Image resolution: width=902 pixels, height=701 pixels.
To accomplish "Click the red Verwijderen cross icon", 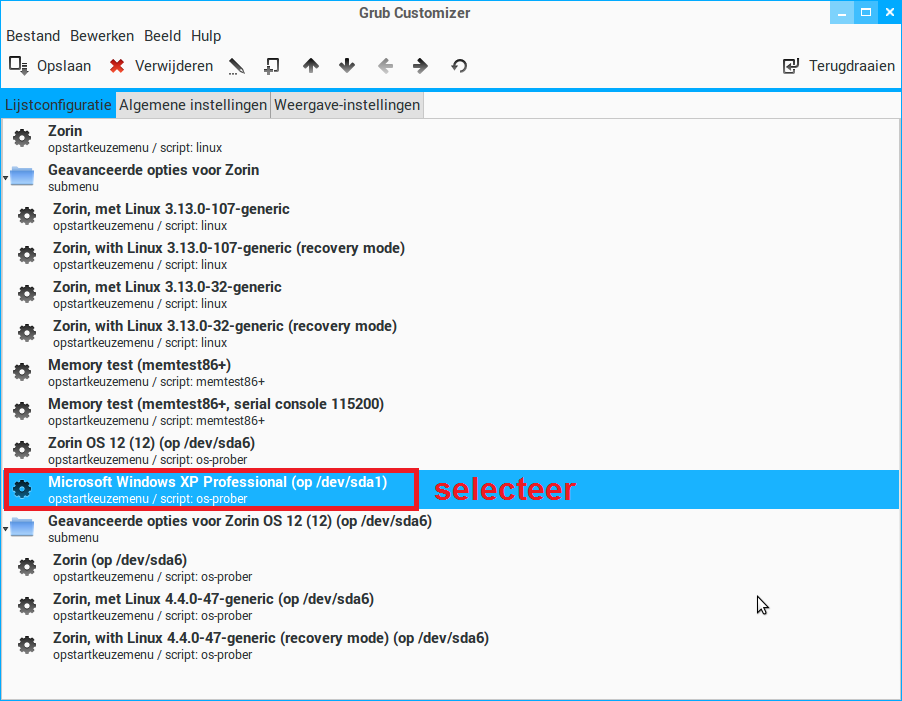I will pyautogui.click(x=117, y=66).
